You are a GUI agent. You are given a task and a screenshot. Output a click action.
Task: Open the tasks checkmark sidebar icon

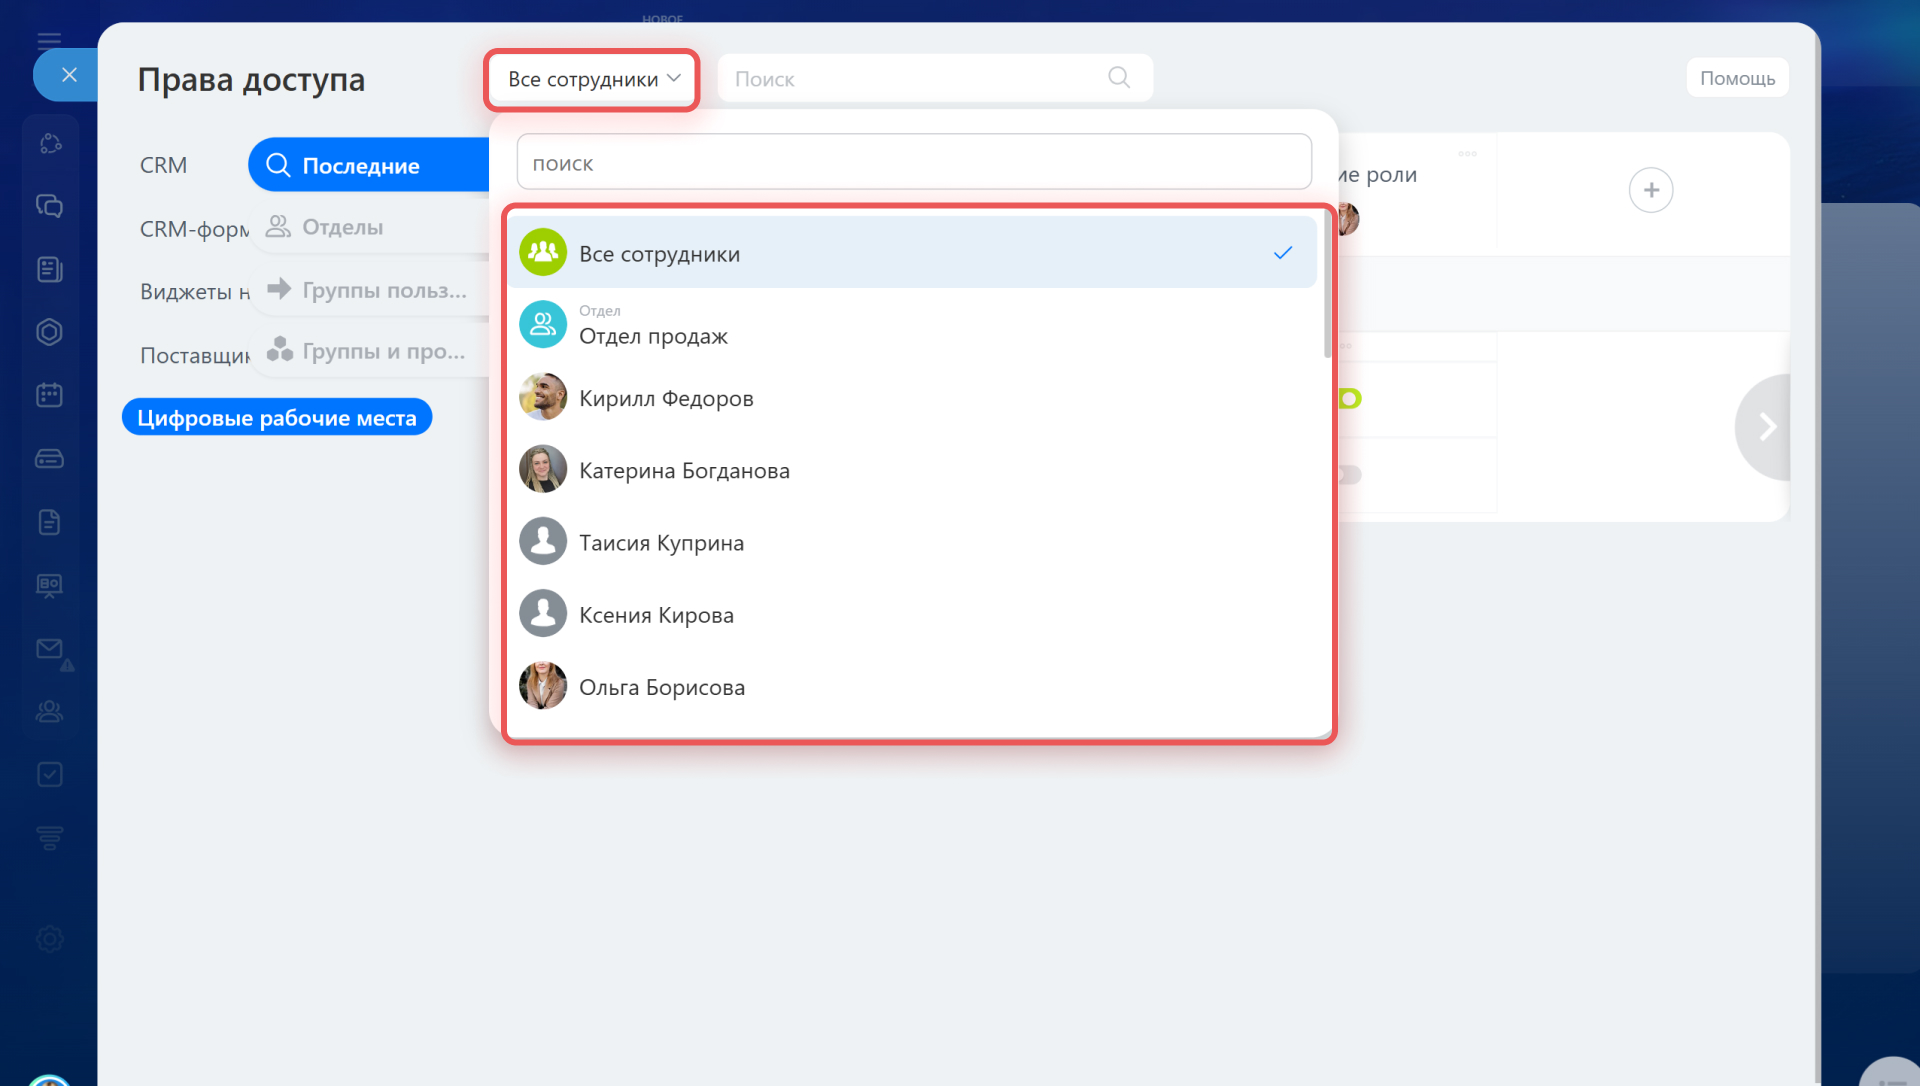49,774
